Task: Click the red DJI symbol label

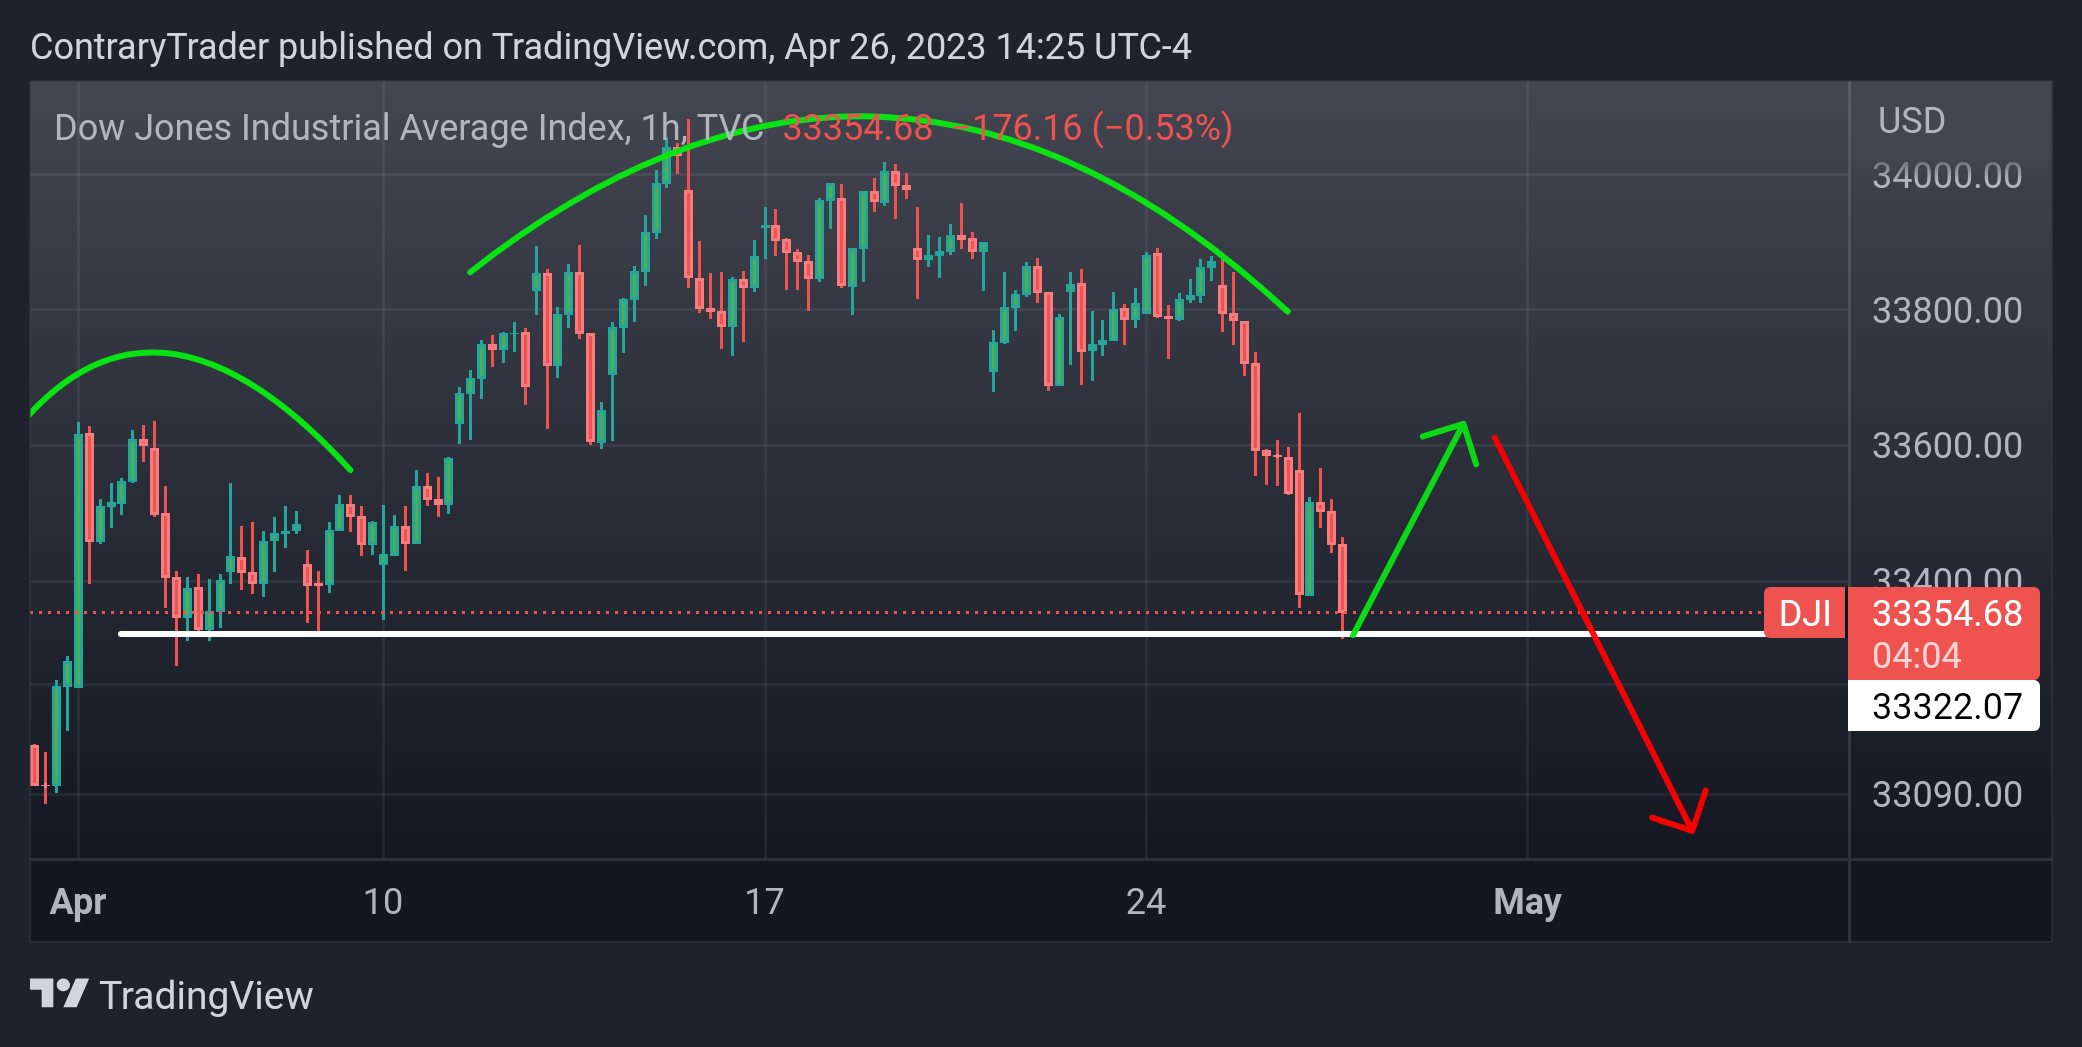Action: 1805,613
